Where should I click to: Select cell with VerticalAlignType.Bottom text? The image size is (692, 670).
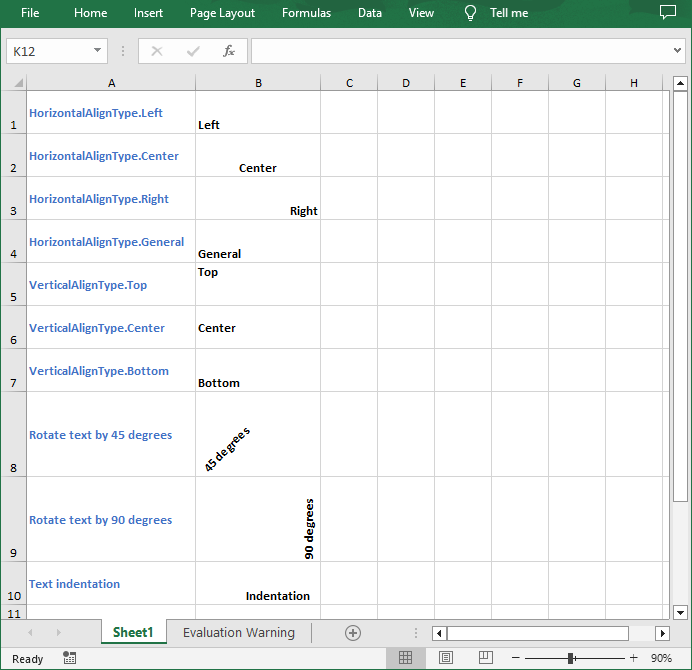[x=111, y=370]
